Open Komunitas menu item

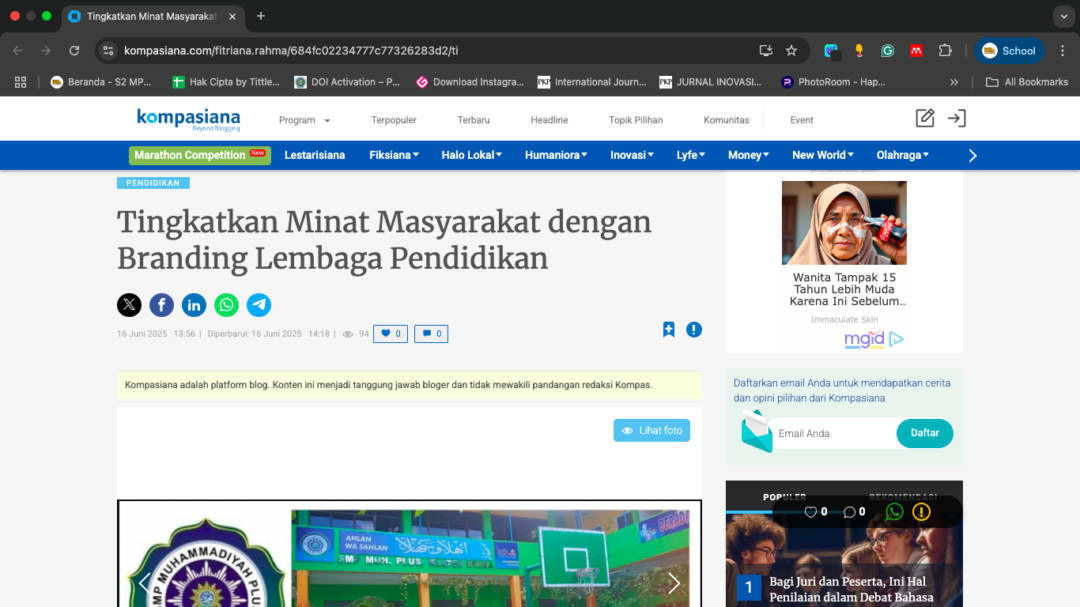pyautogui.click(x=726, y=120)
